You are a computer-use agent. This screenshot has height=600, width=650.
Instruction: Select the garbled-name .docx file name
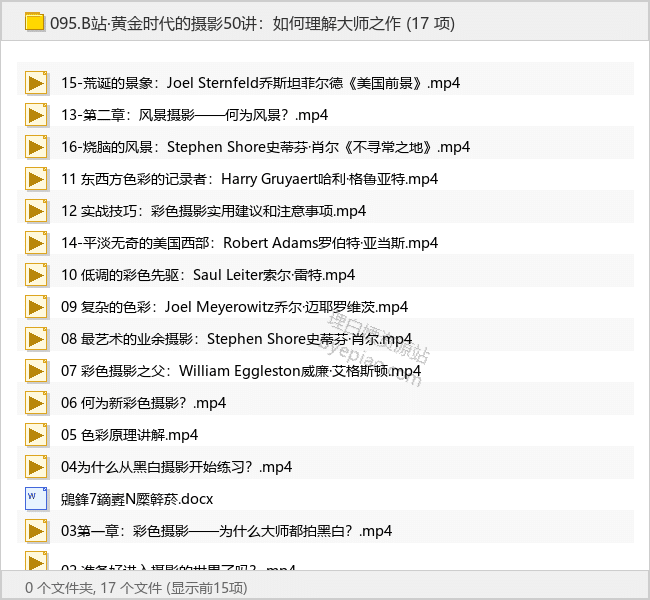click(x=137, y=499)
